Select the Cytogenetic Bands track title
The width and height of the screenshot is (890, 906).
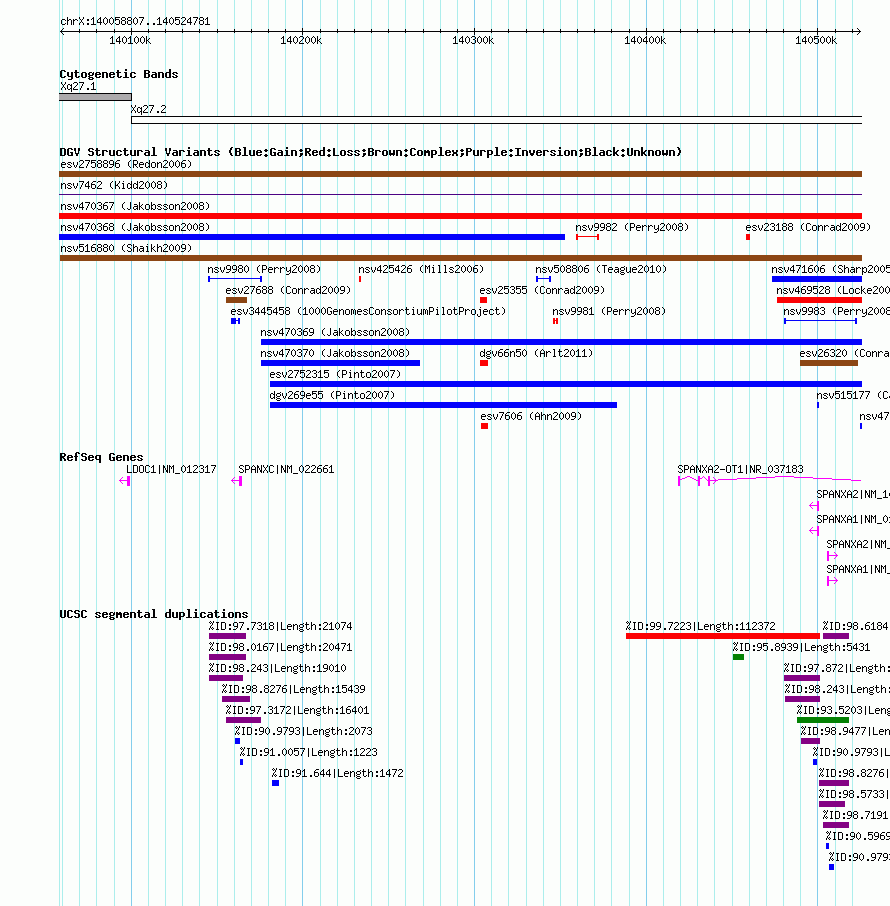click(x=118, y=74)
